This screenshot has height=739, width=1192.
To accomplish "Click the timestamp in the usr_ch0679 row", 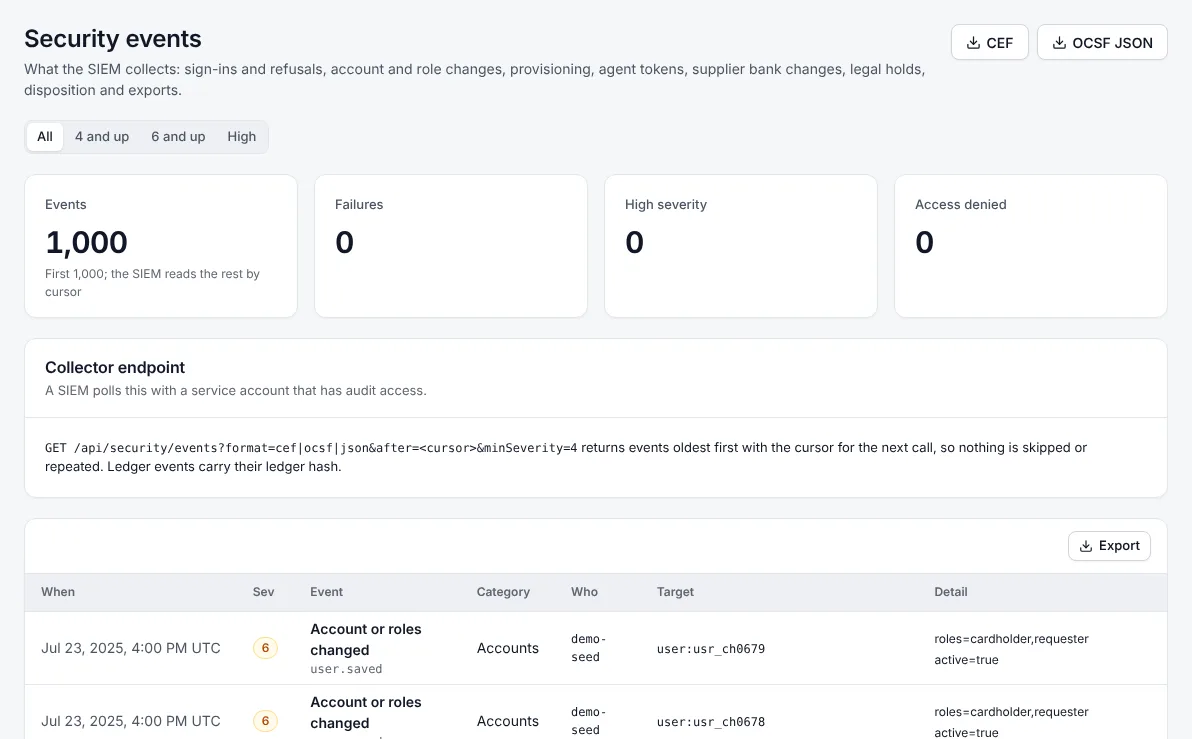I will (x=131, y=648).
